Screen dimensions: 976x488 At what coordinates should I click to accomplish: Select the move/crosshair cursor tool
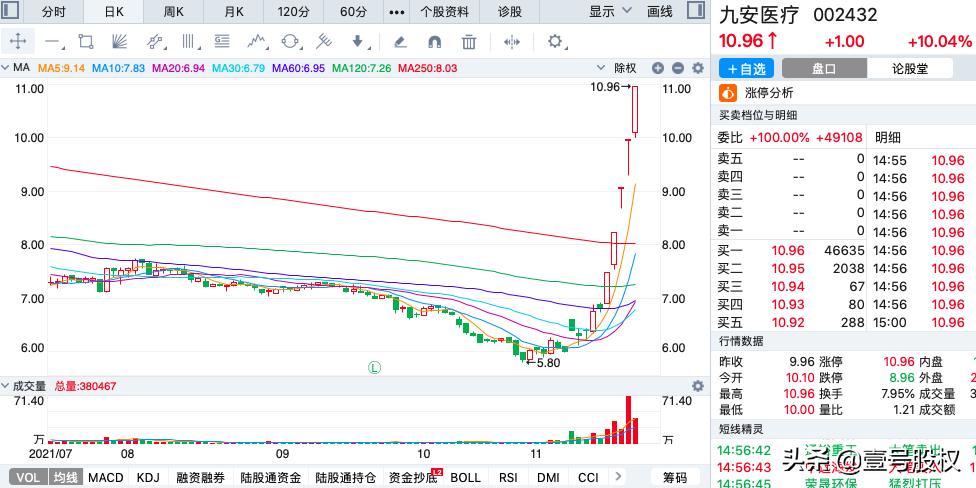(17, 42)
